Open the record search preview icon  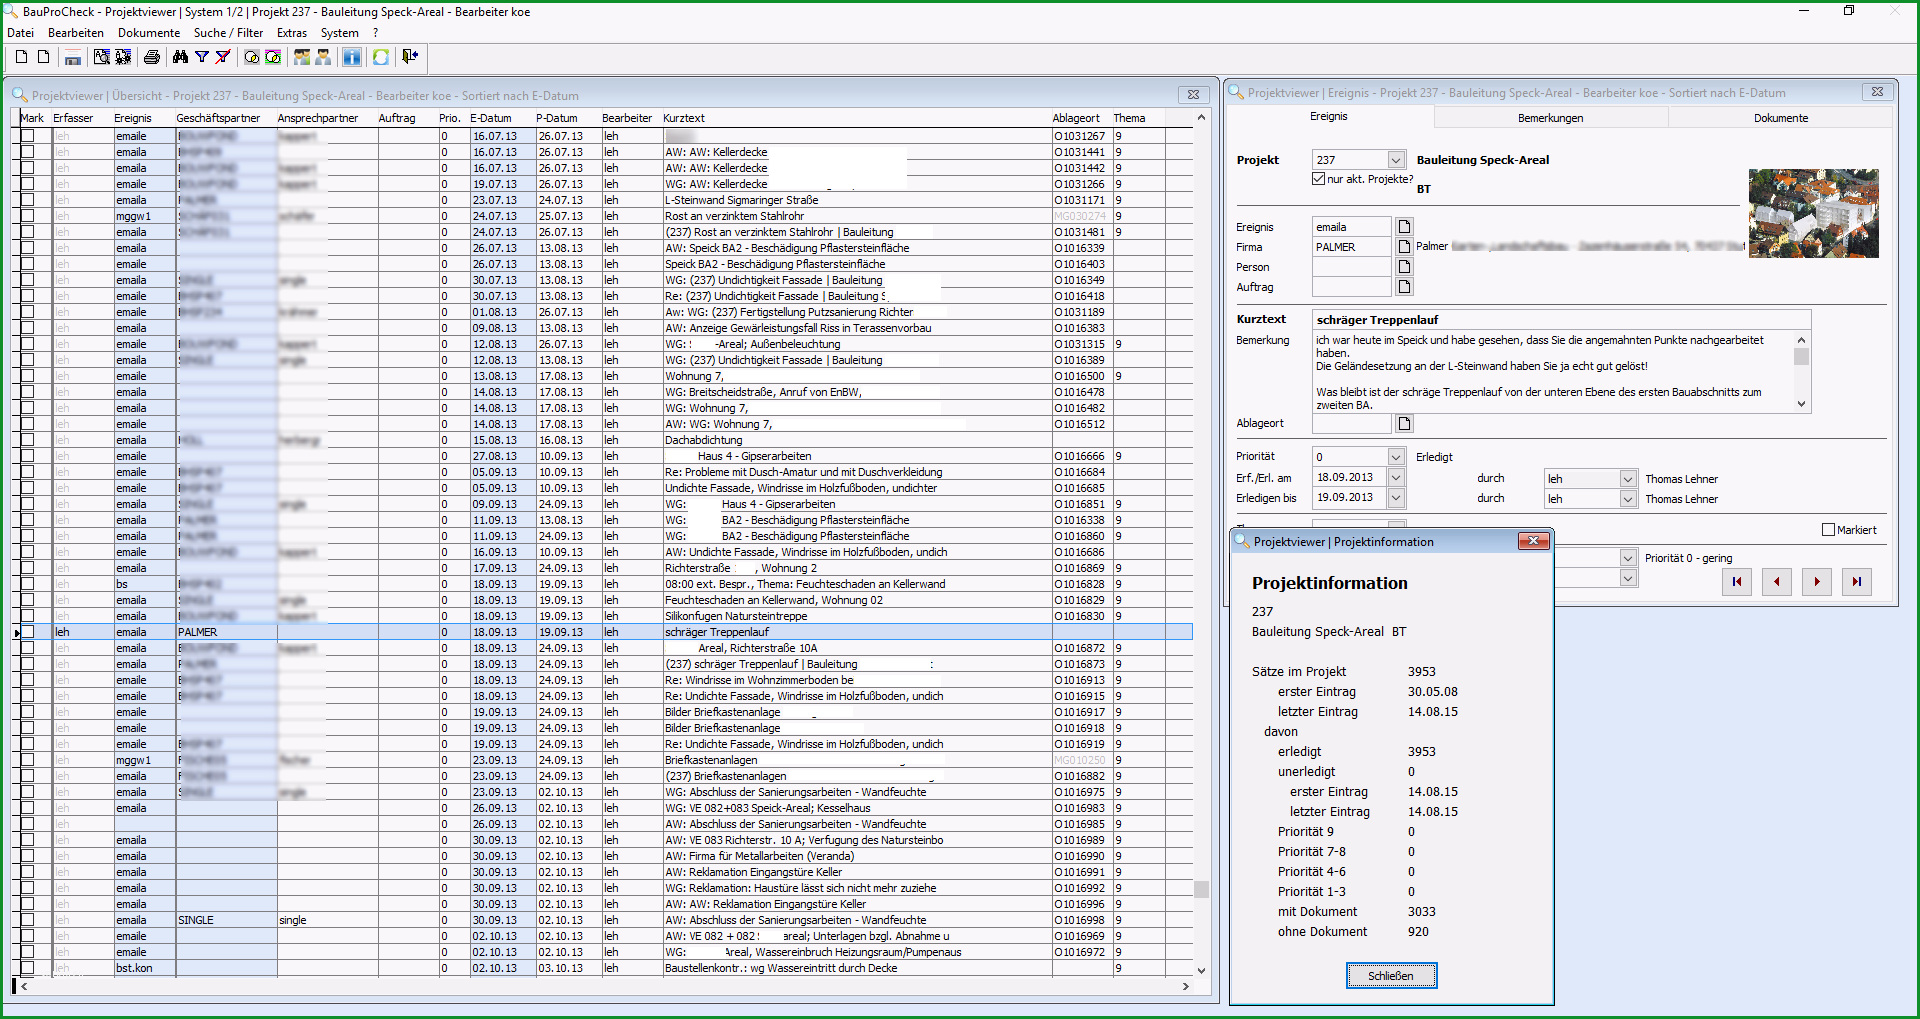(x=102, y=57)
